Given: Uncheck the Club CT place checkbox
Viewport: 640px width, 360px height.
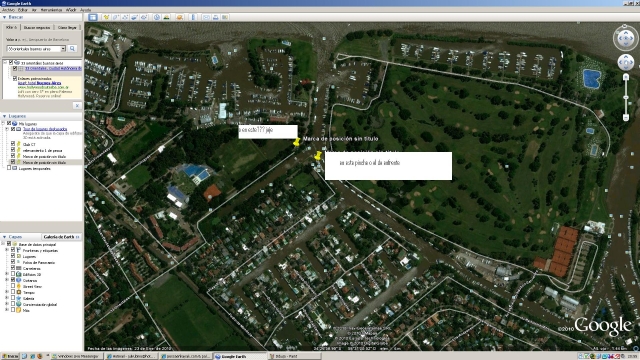Looking at the screenshot, I should pos(13,144).
